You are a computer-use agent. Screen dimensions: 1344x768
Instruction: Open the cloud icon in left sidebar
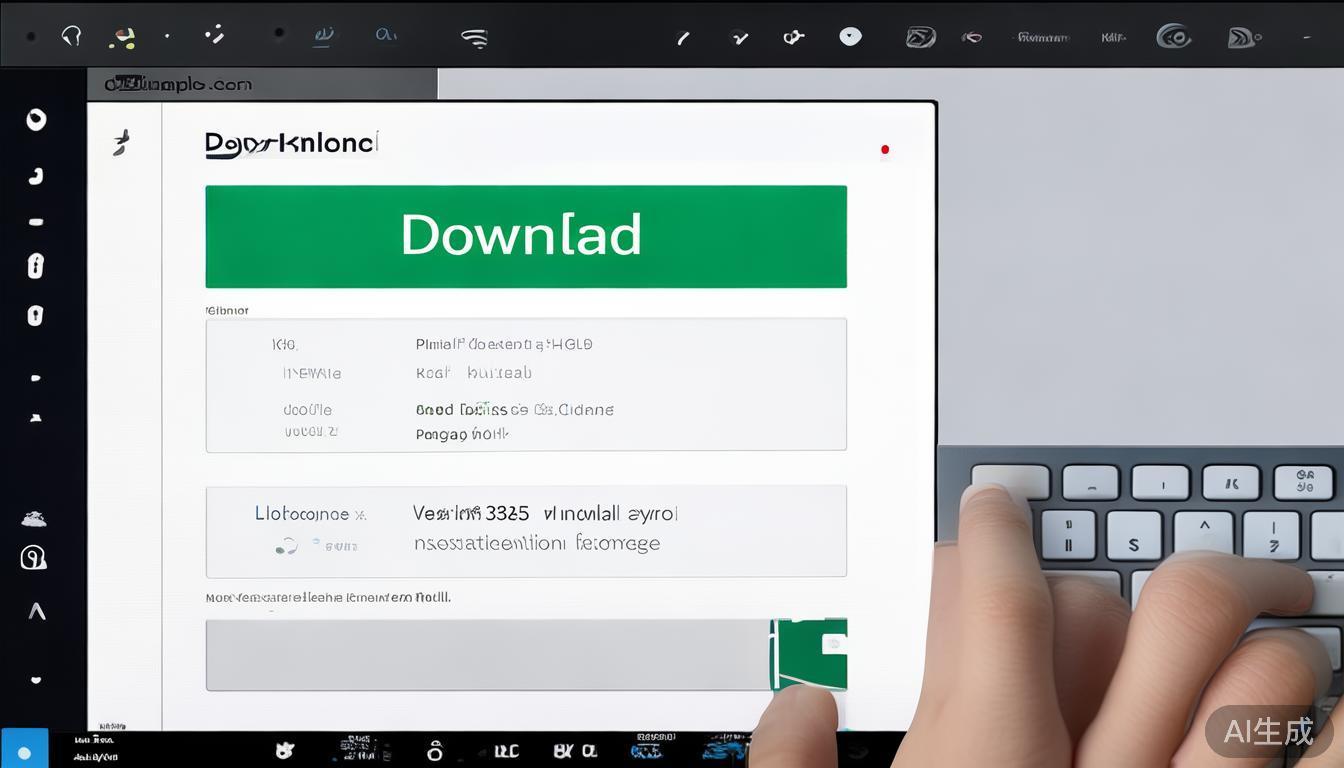pyautogui.click(x=35, y=518)
